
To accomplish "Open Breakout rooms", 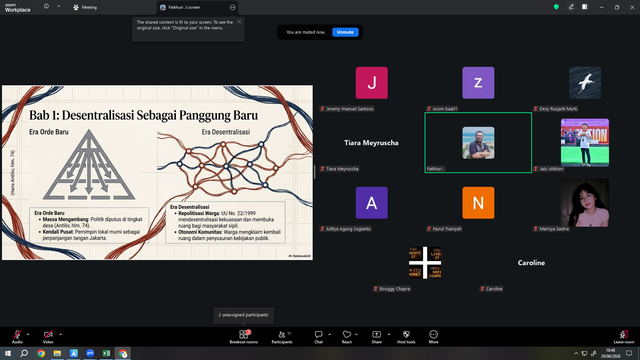I will (244, 337).
